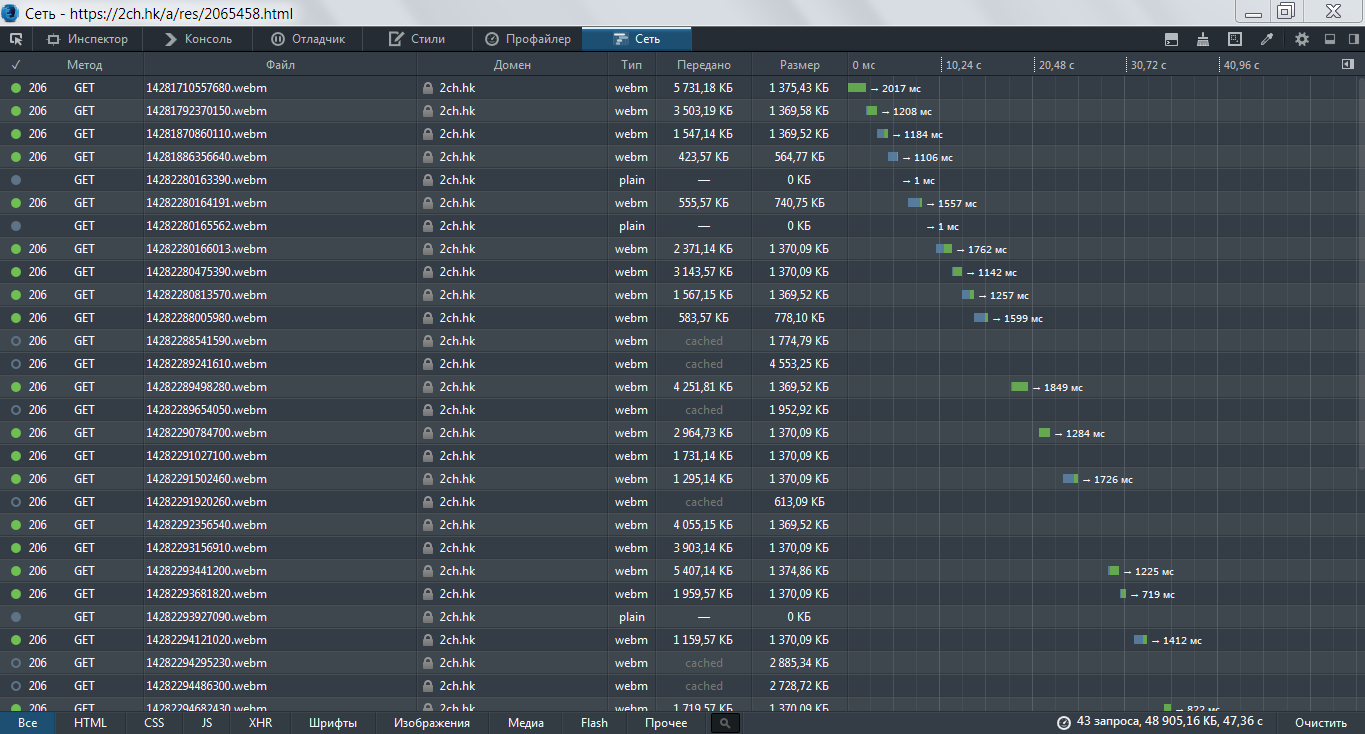1365x734 pixels.
Task: Activate the element picker icon
Action: tap(16, 39)
